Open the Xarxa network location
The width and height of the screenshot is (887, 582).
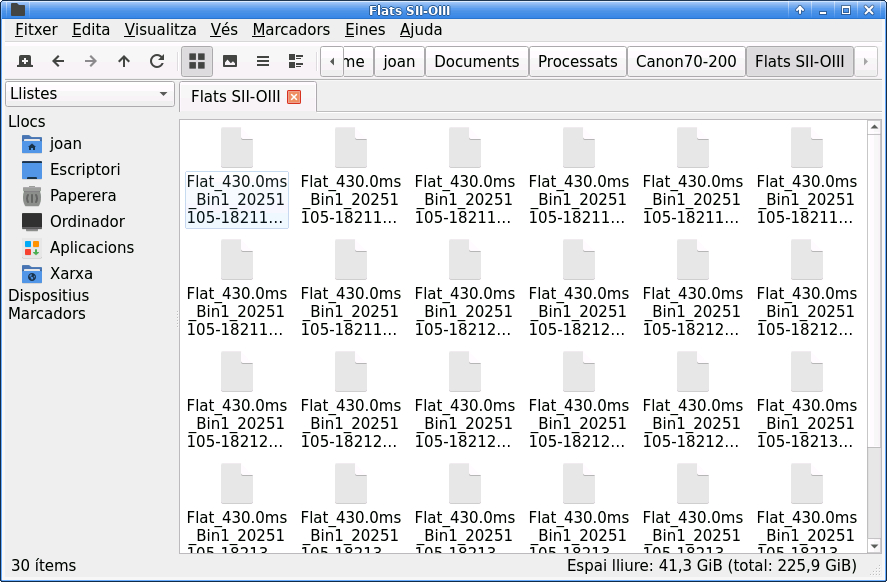click(71, 274)
